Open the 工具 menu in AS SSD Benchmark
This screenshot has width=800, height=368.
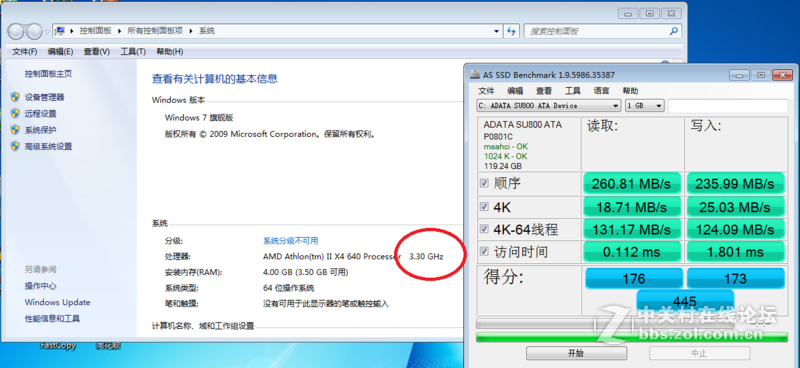[572, 91]
